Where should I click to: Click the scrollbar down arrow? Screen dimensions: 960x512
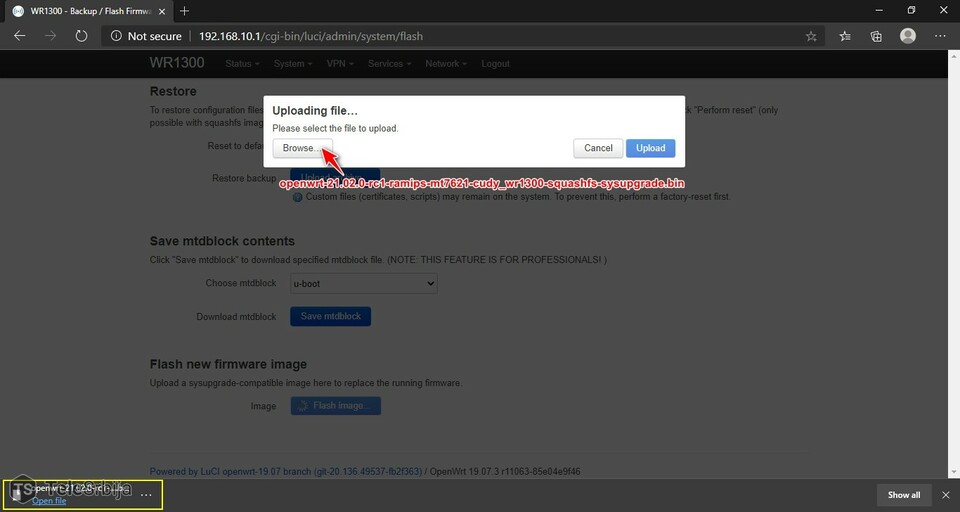[954, 473]
